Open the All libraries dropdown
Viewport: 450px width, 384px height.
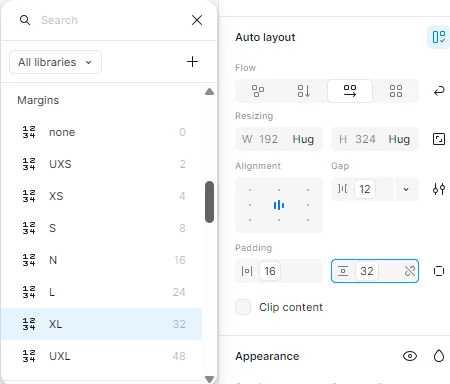point(55,62)
